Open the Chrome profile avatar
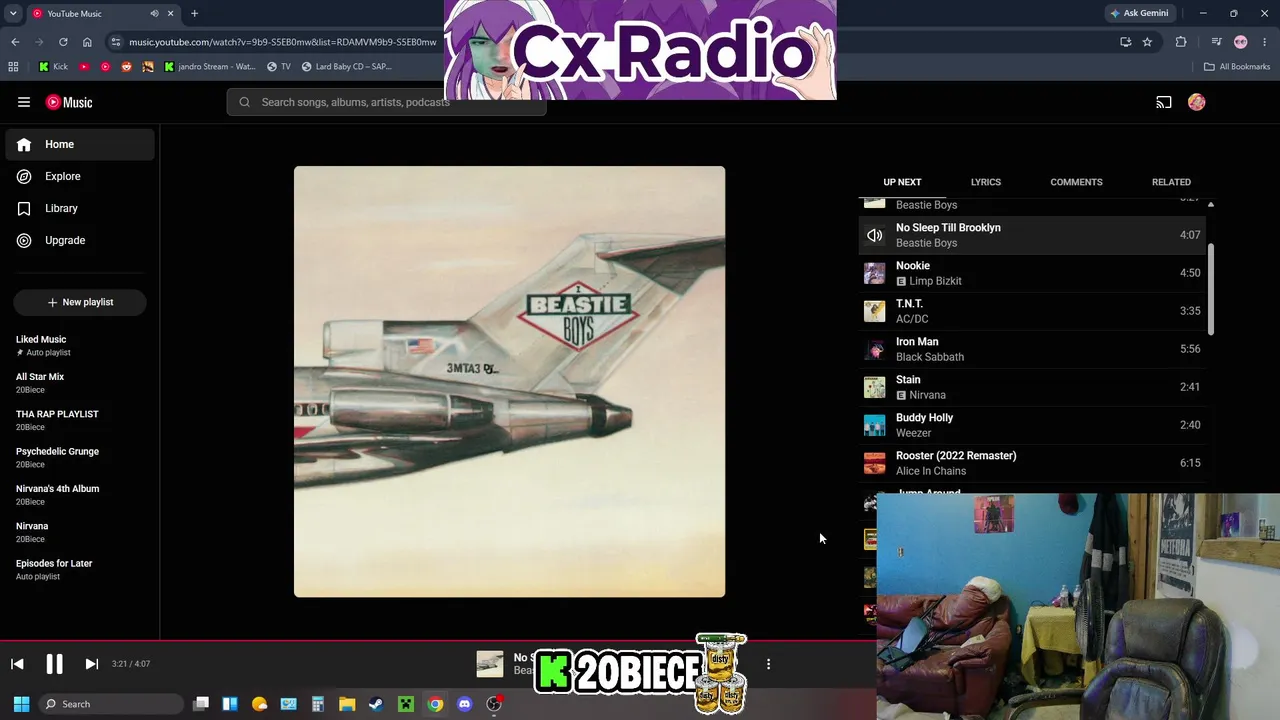Screen dimensions: 1280x720 1241,42
